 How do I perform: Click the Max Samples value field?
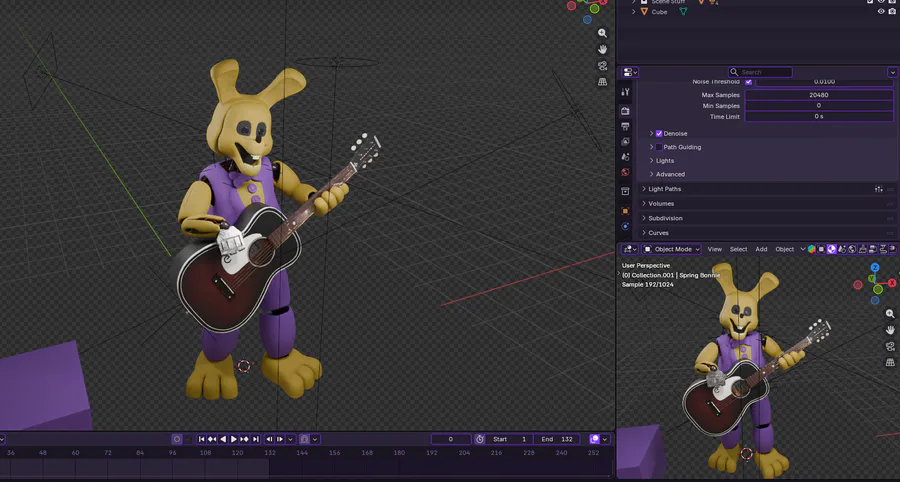point(819,95)
